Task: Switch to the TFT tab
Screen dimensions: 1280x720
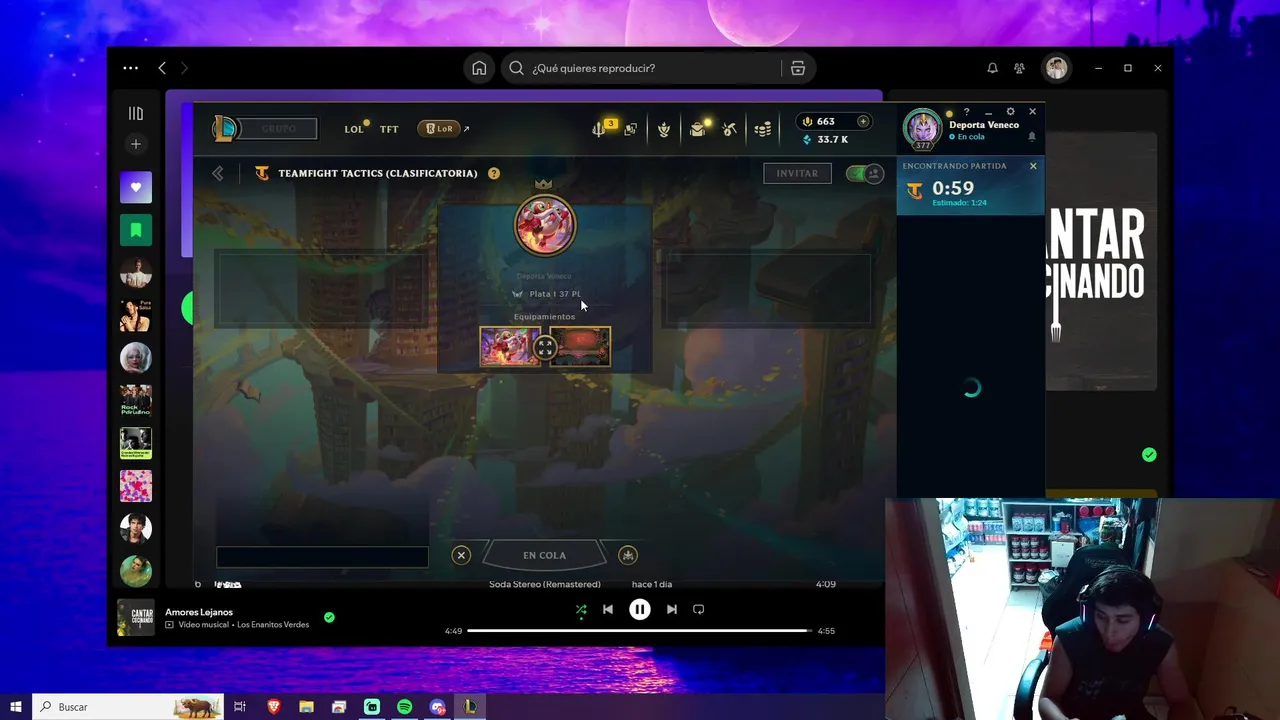Action: [389, 129]
